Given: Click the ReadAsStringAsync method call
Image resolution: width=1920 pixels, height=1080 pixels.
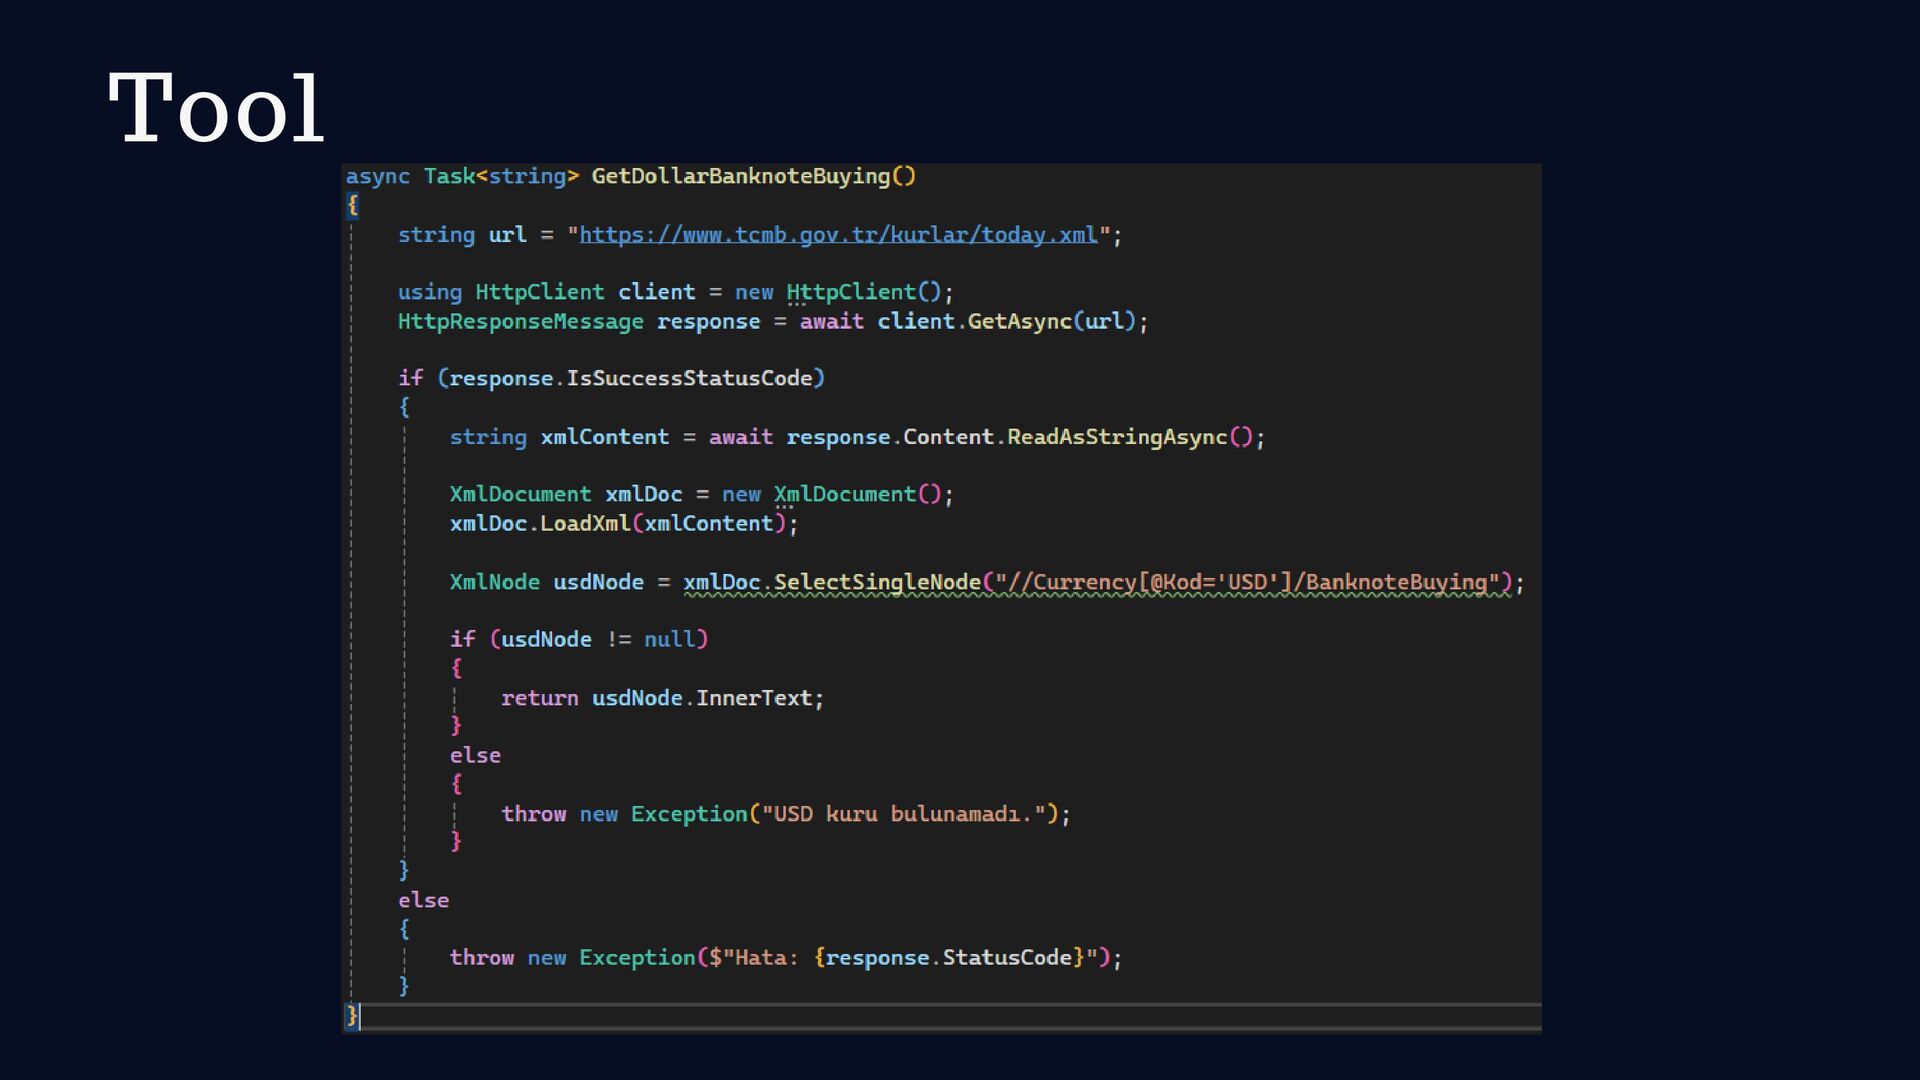Looking at the screenshot, I should (1116, 437).
